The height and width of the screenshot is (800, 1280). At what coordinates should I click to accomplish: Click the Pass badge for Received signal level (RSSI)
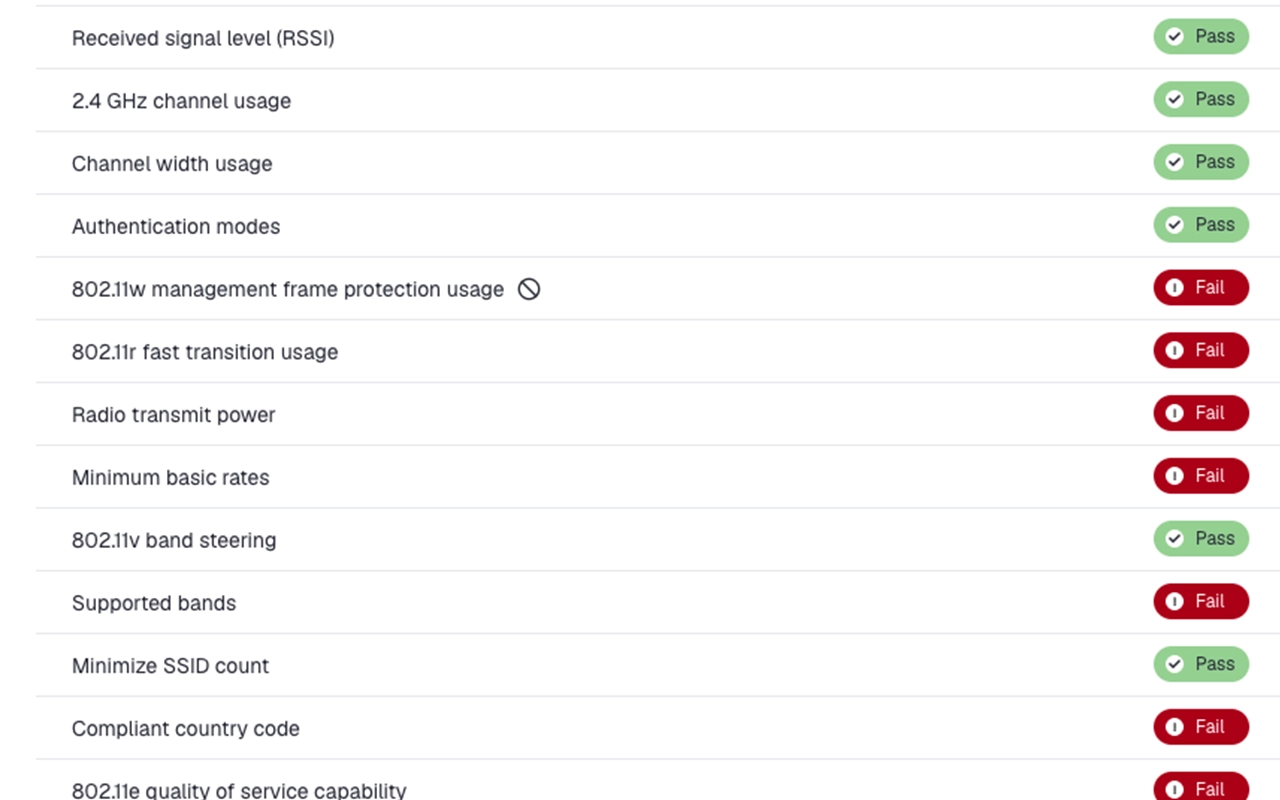click(1201, 36)
